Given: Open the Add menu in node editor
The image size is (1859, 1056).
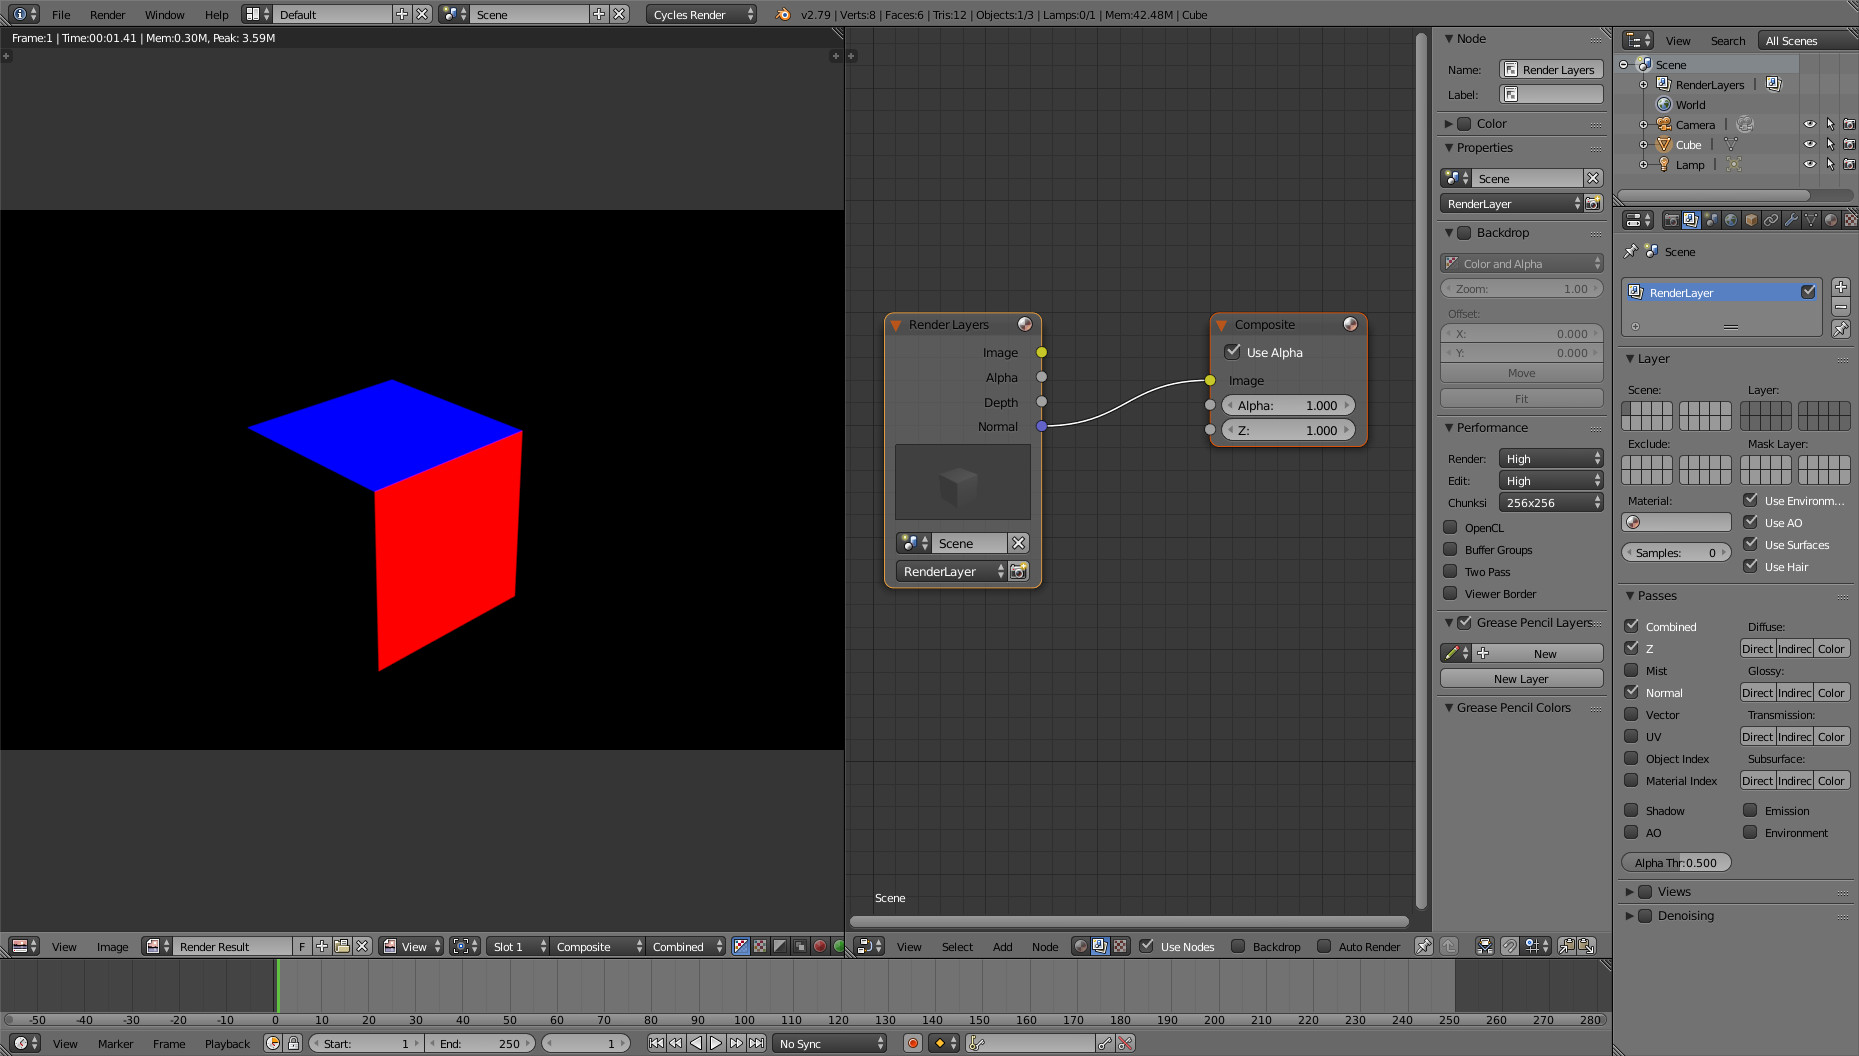Looking at the screenshot, I should tap(1002, 946).
